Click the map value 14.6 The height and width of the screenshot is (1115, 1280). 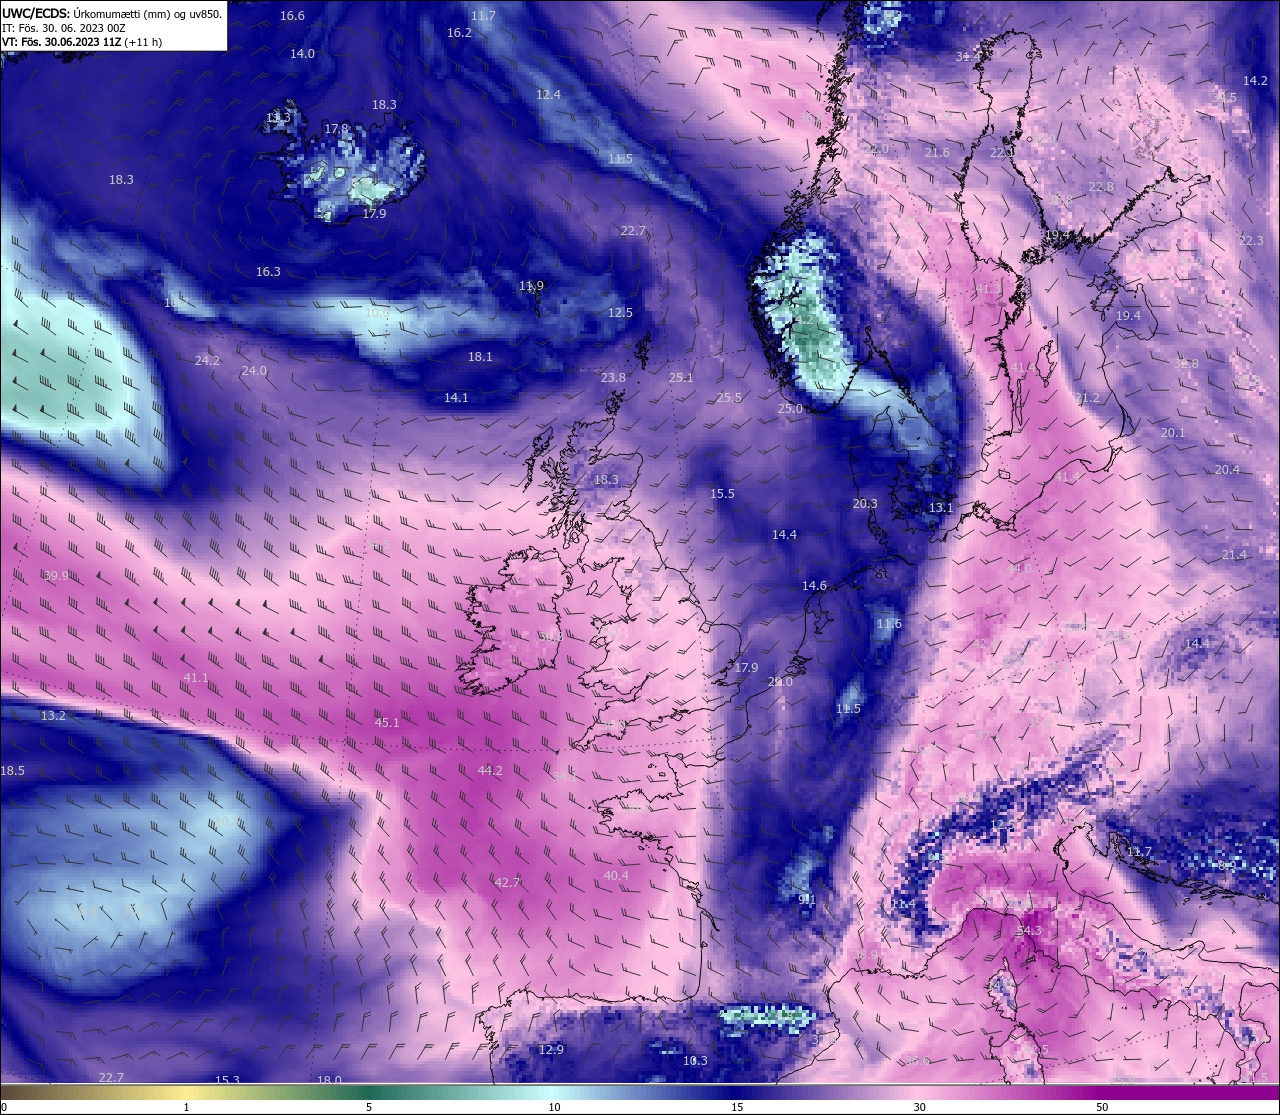click(814, 585)
